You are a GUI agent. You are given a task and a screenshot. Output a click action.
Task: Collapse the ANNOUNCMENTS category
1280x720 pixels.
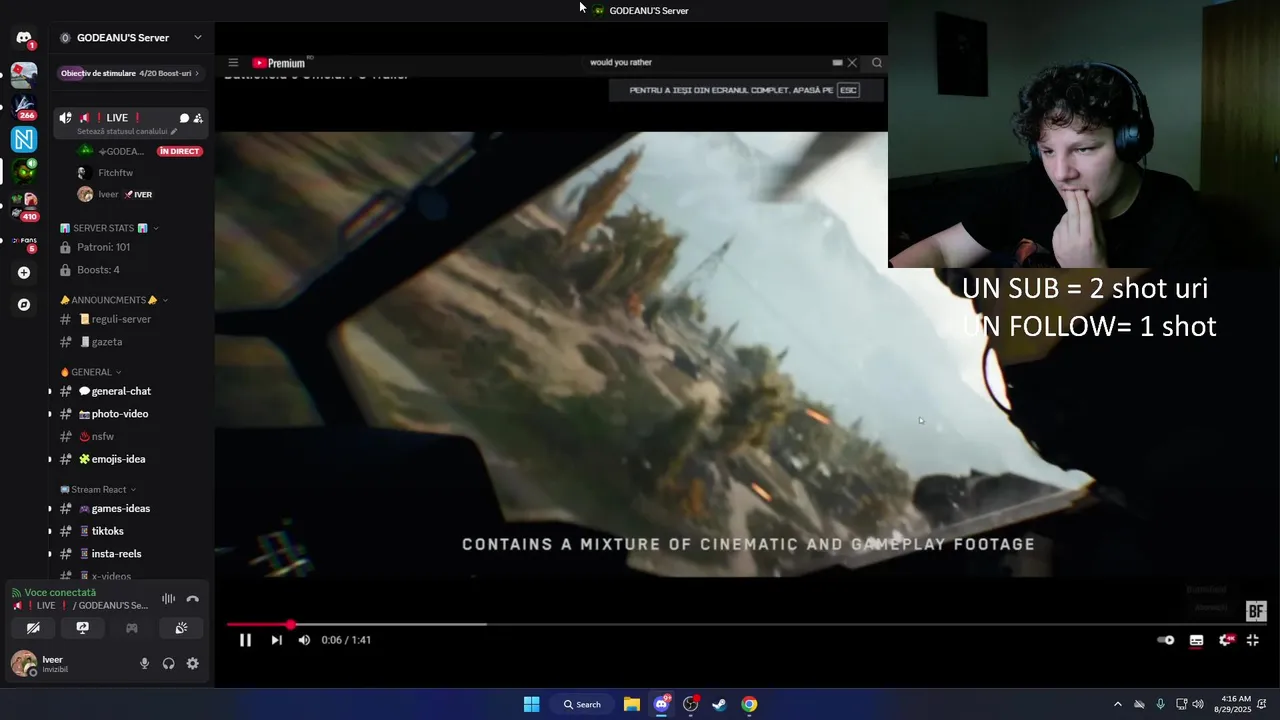[114, 300]
